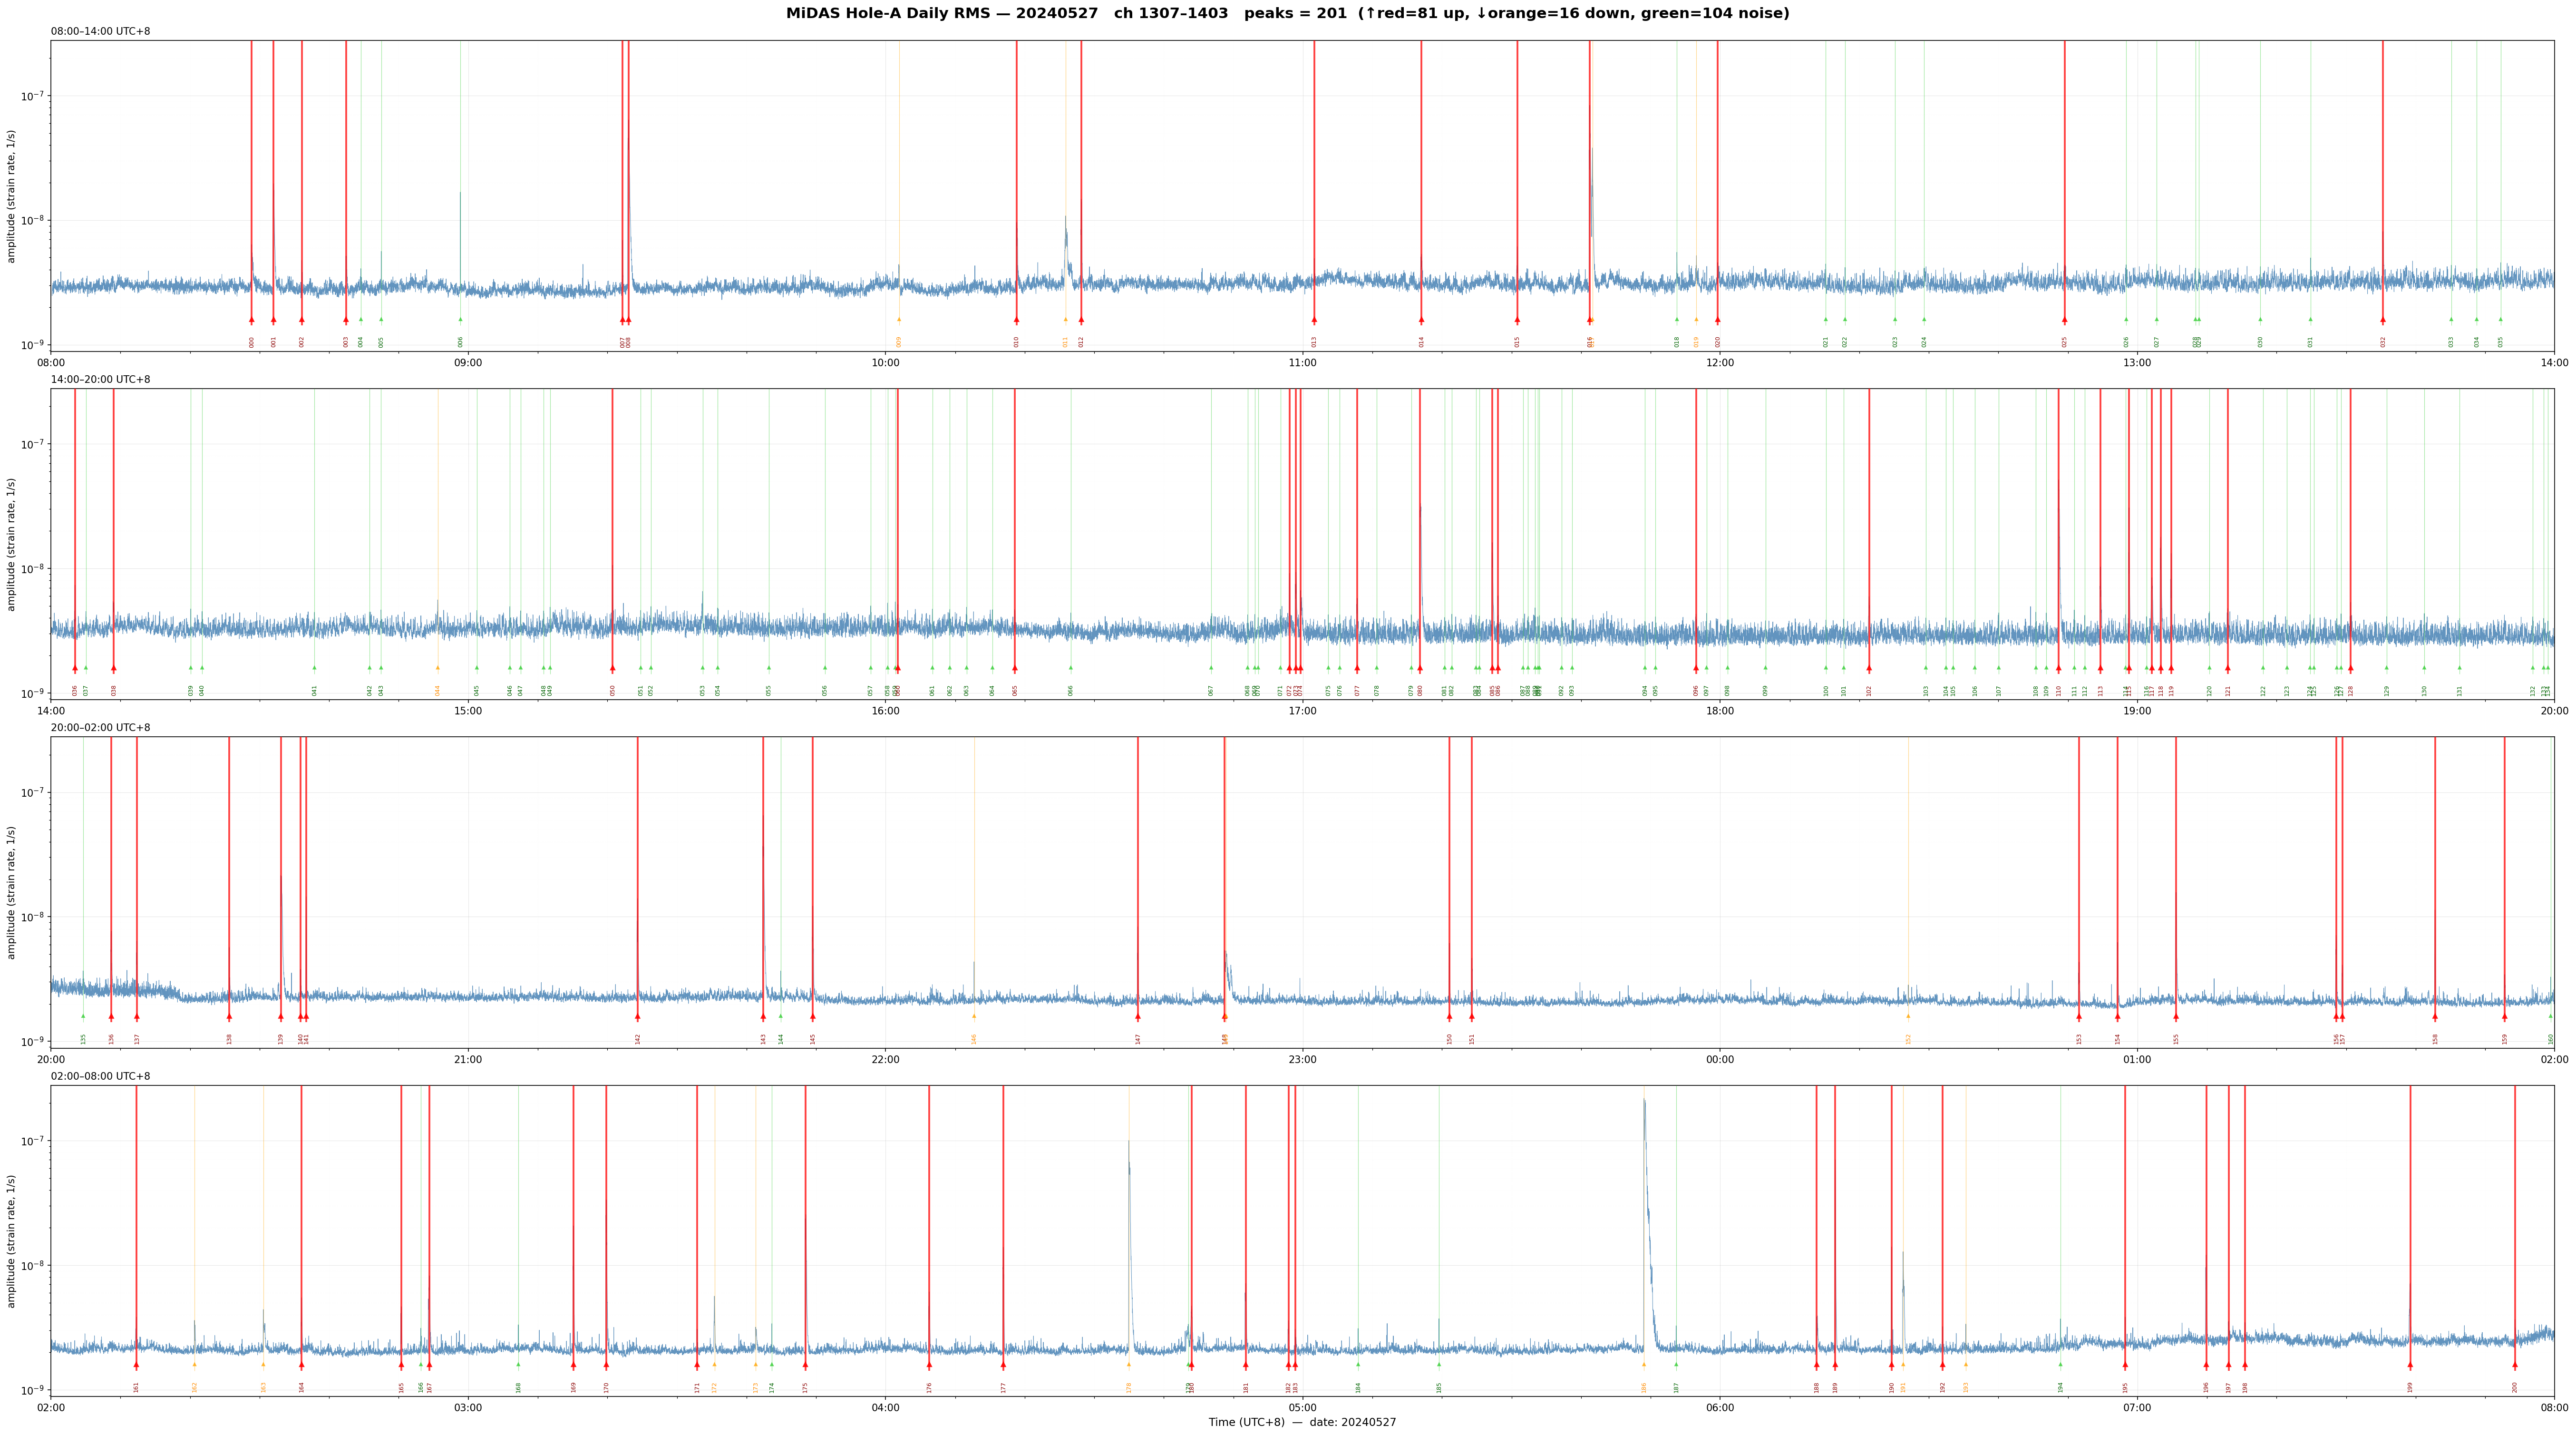Image resolution: width=2576 pixels, height=1435 pixels.
Task: Click the "06:00" x-axis tick label
Action: [x=1720, y=1408]
